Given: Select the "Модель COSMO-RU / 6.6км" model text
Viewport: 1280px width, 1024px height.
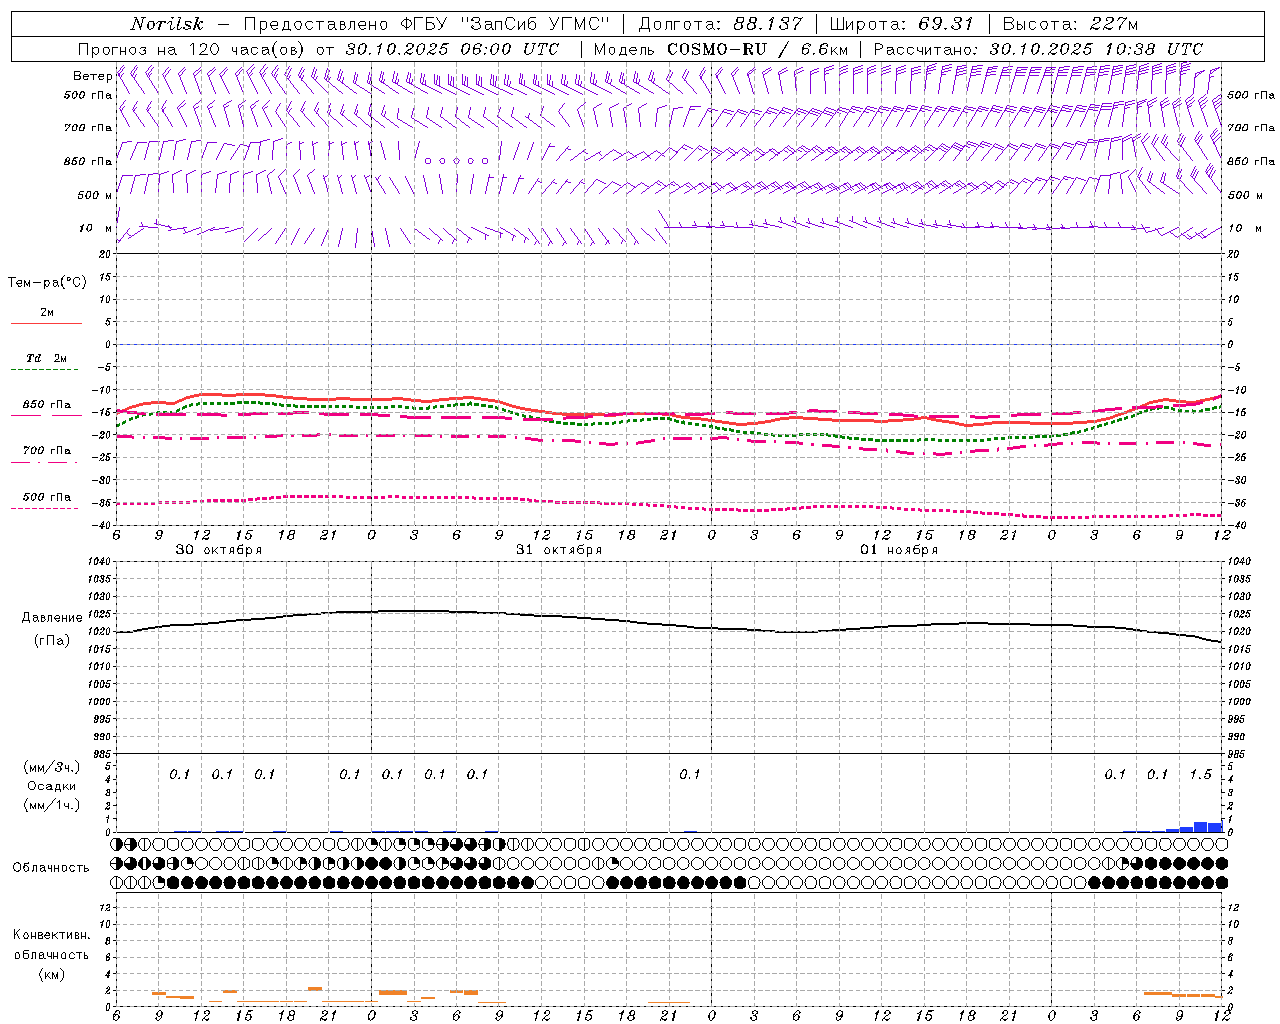Looking at the screenshot, I should [x=720, y=49].
